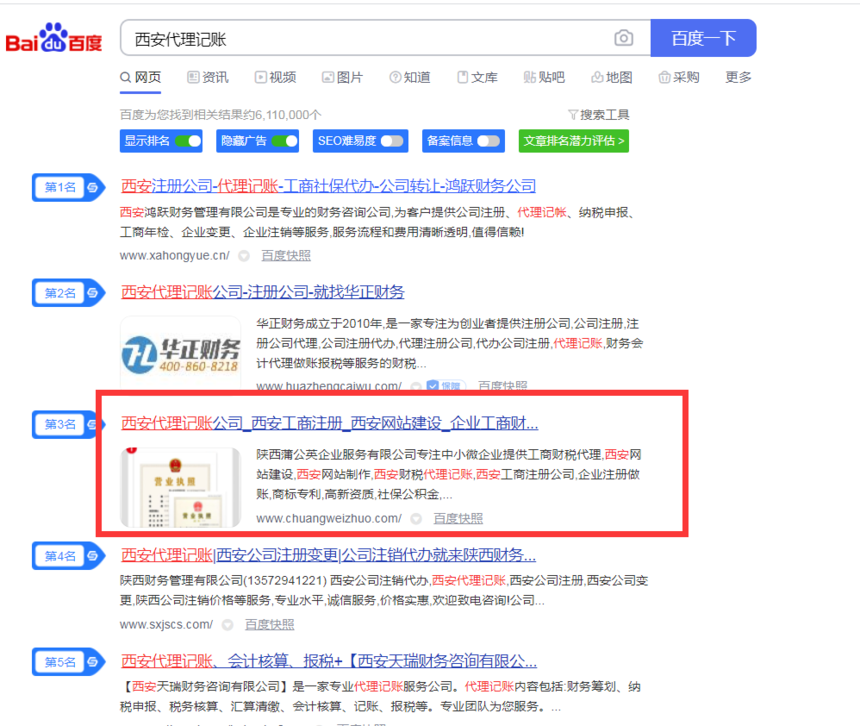
Task: Open the 知道 tab
Action: [x=410, y=77]
